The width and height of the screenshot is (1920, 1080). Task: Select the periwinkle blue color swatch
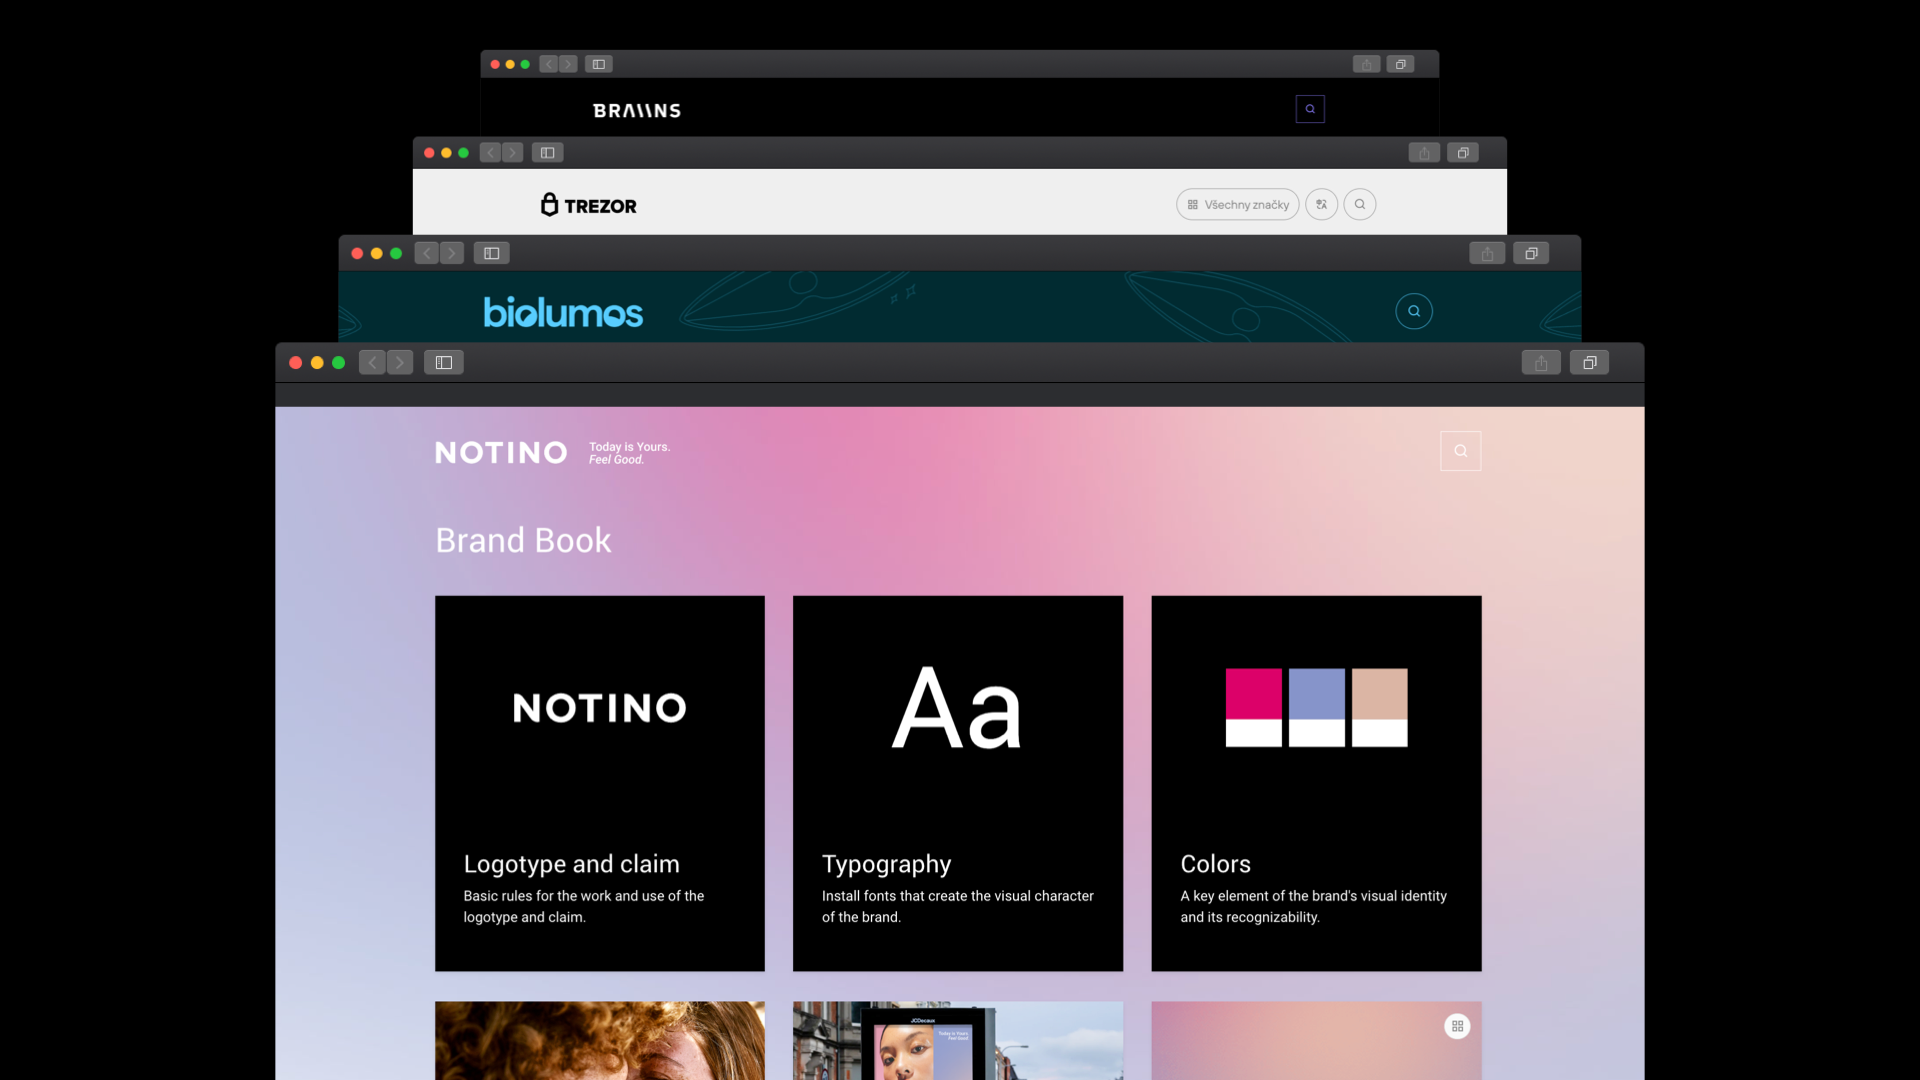tap(1317, 708)
